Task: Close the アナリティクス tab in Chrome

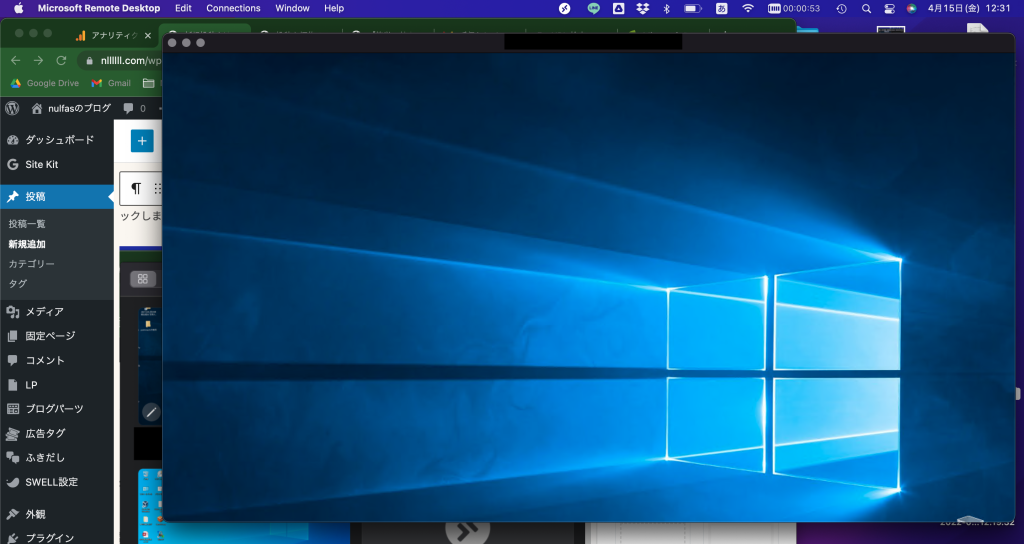Action: (148, 35)
